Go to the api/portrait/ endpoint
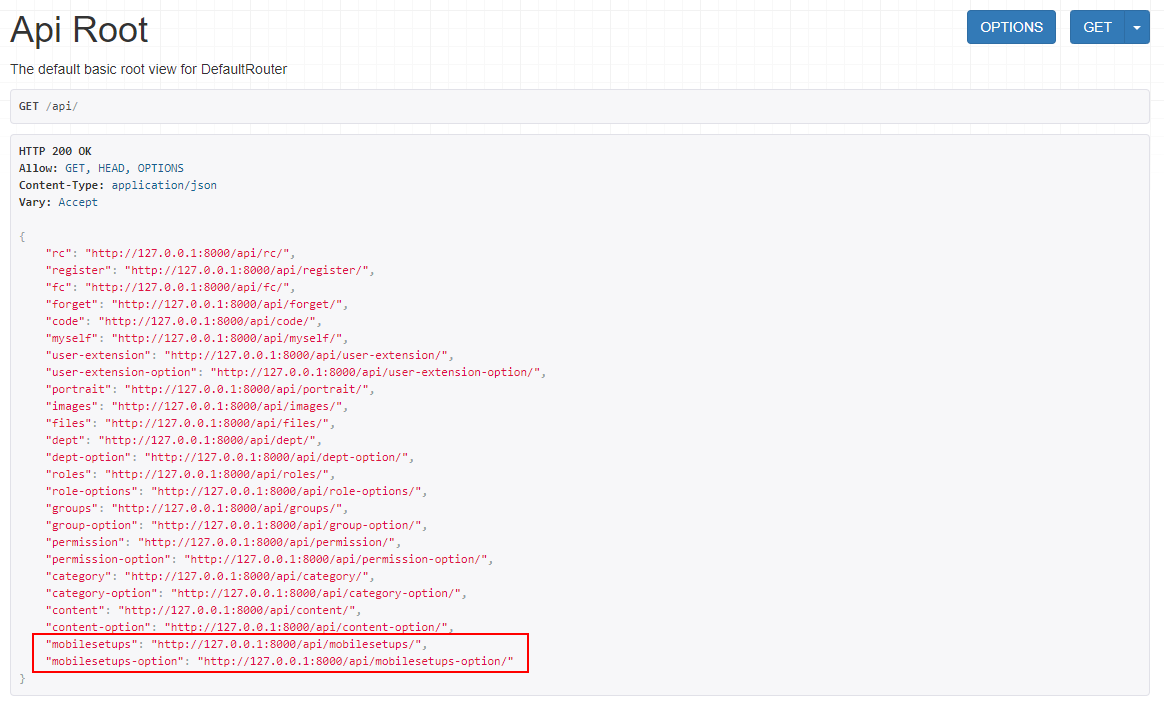This screenshot has height=707, width=1164. coord(249,389)
